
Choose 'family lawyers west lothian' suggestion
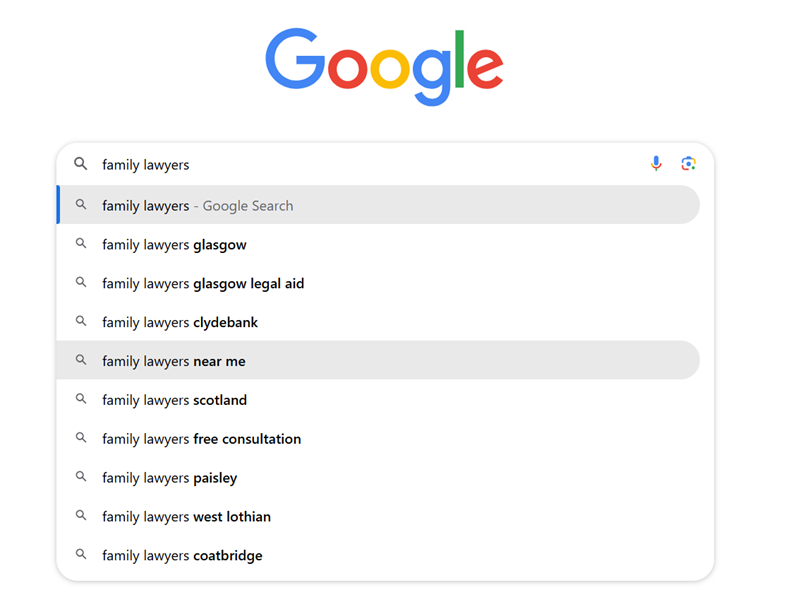pyautogui.click(x=378, y=516)
